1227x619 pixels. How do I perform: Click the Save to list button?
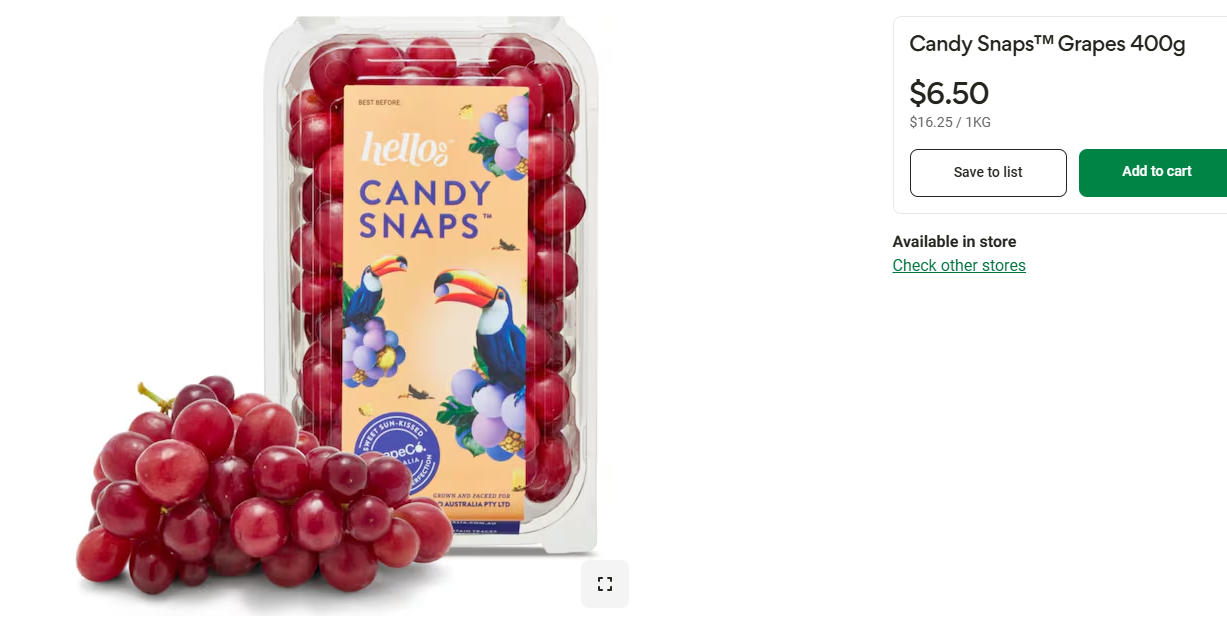click(988, 172)
